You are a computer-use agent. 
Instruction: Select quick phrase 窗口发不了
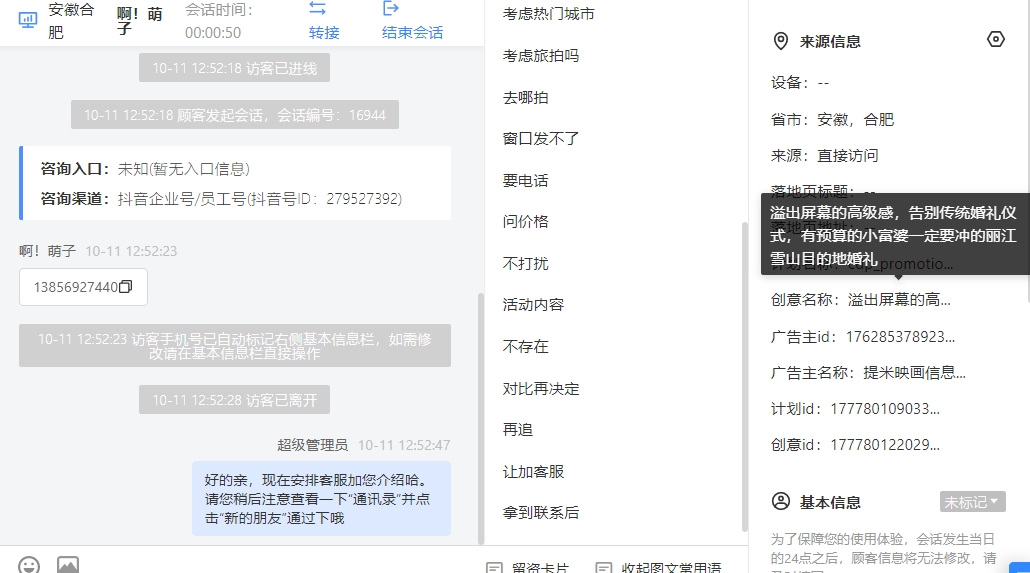[x=541, y=139]
